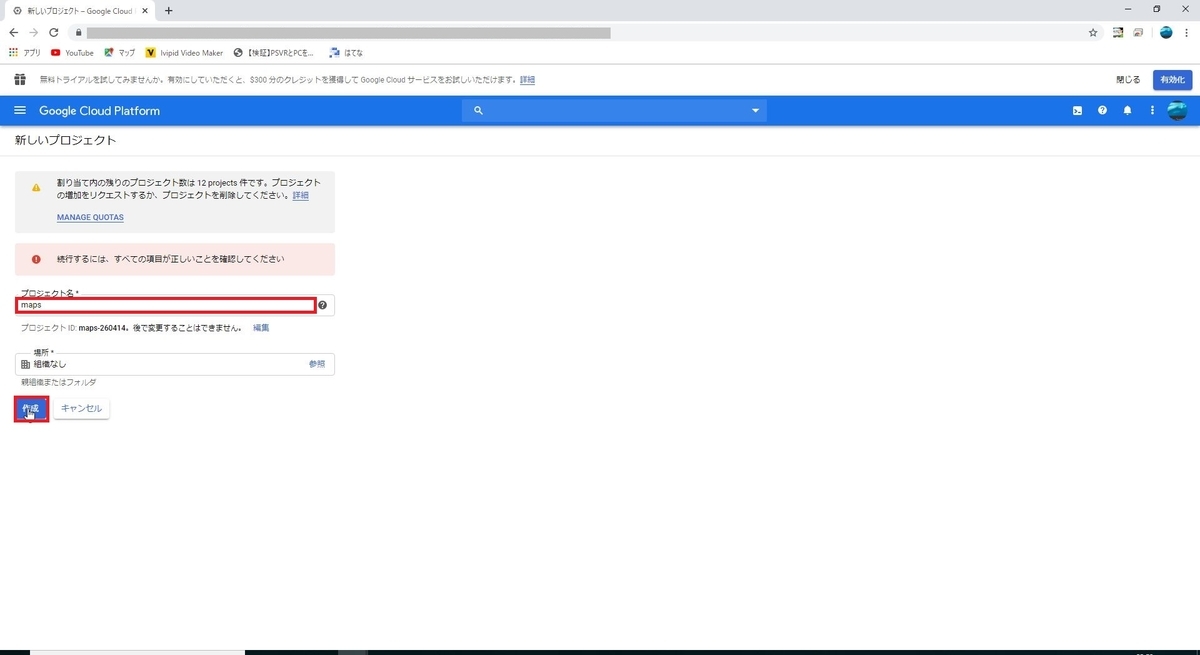Go back with browser back arrow
Viewport: 1200px width, 655px height.
point(14,32)
